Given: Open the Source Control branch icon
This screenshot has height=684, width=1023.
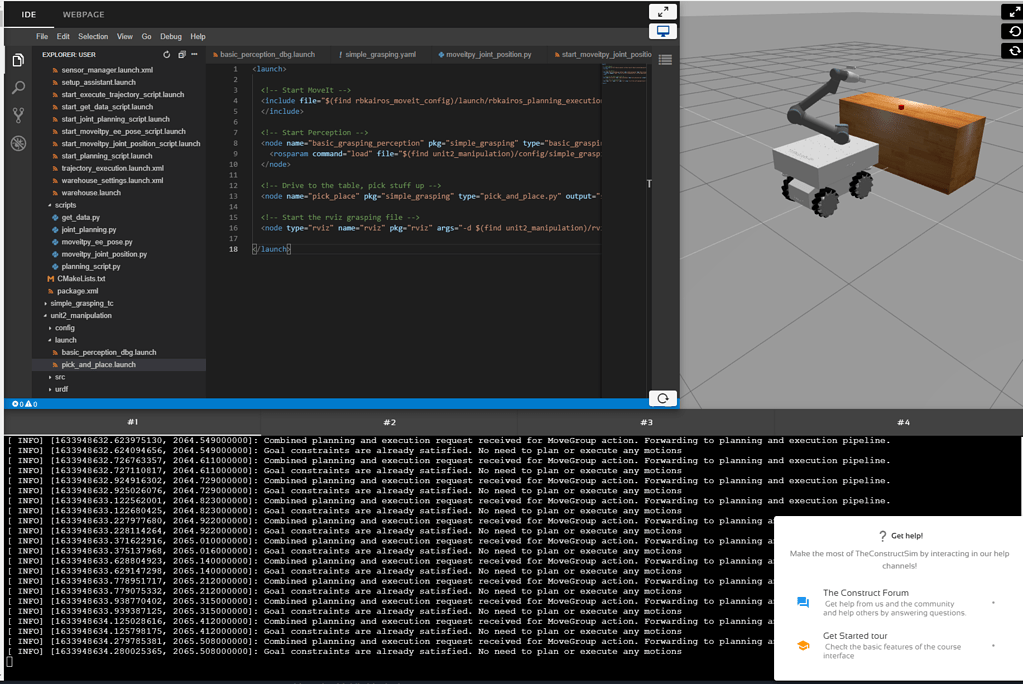Looking at the screenshot, I should 18,115.
